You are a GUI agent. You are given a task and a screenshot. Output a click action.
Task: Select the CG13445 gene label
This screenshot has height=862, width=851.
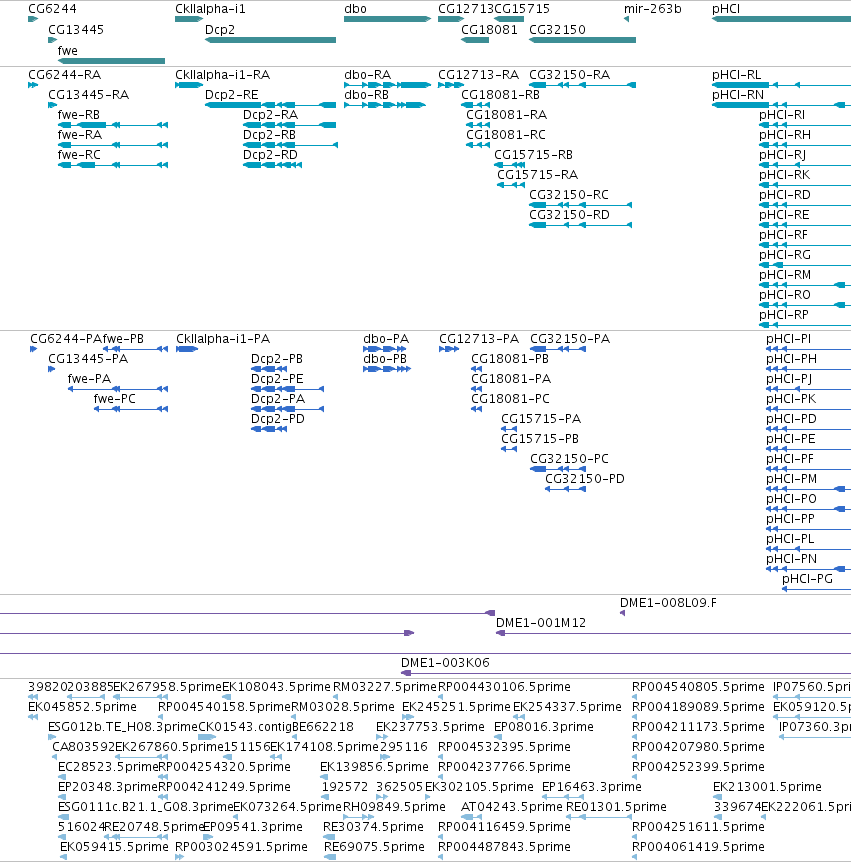tap(76, 30)
